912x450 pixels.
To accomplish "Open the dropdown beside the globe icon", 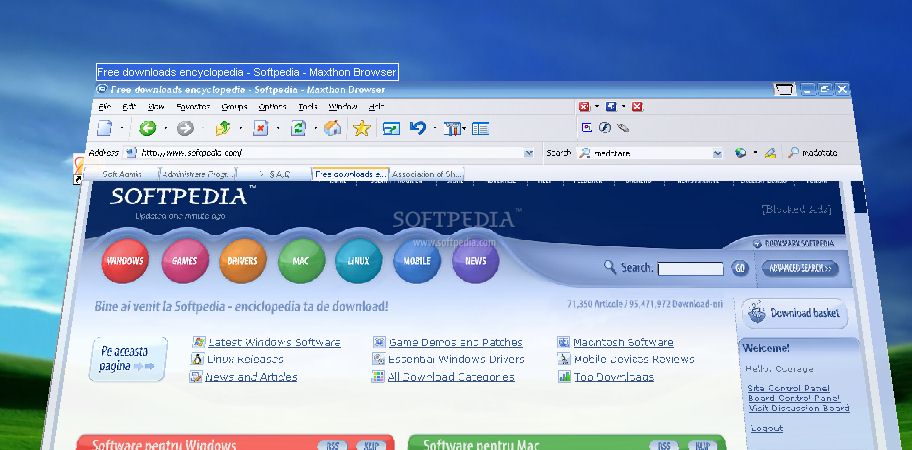I will coord(755,153).
